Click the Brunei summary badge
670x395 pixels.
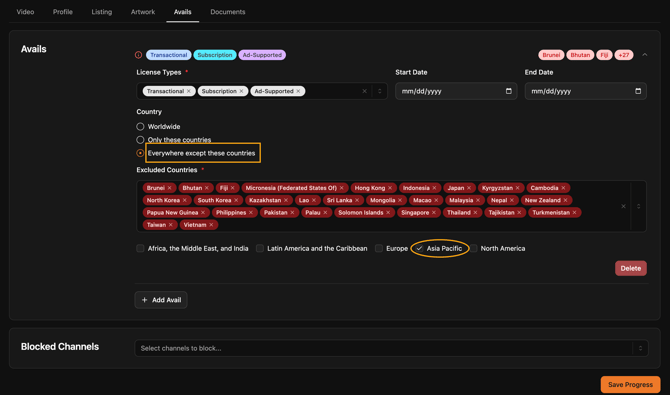pyautogui.click(x=551, y=55)
